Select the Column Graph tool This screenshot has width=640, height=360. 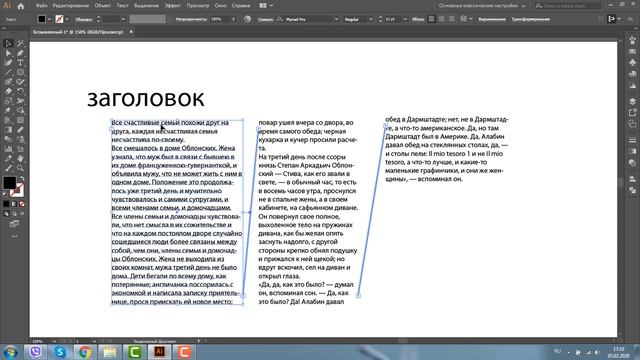9,149
